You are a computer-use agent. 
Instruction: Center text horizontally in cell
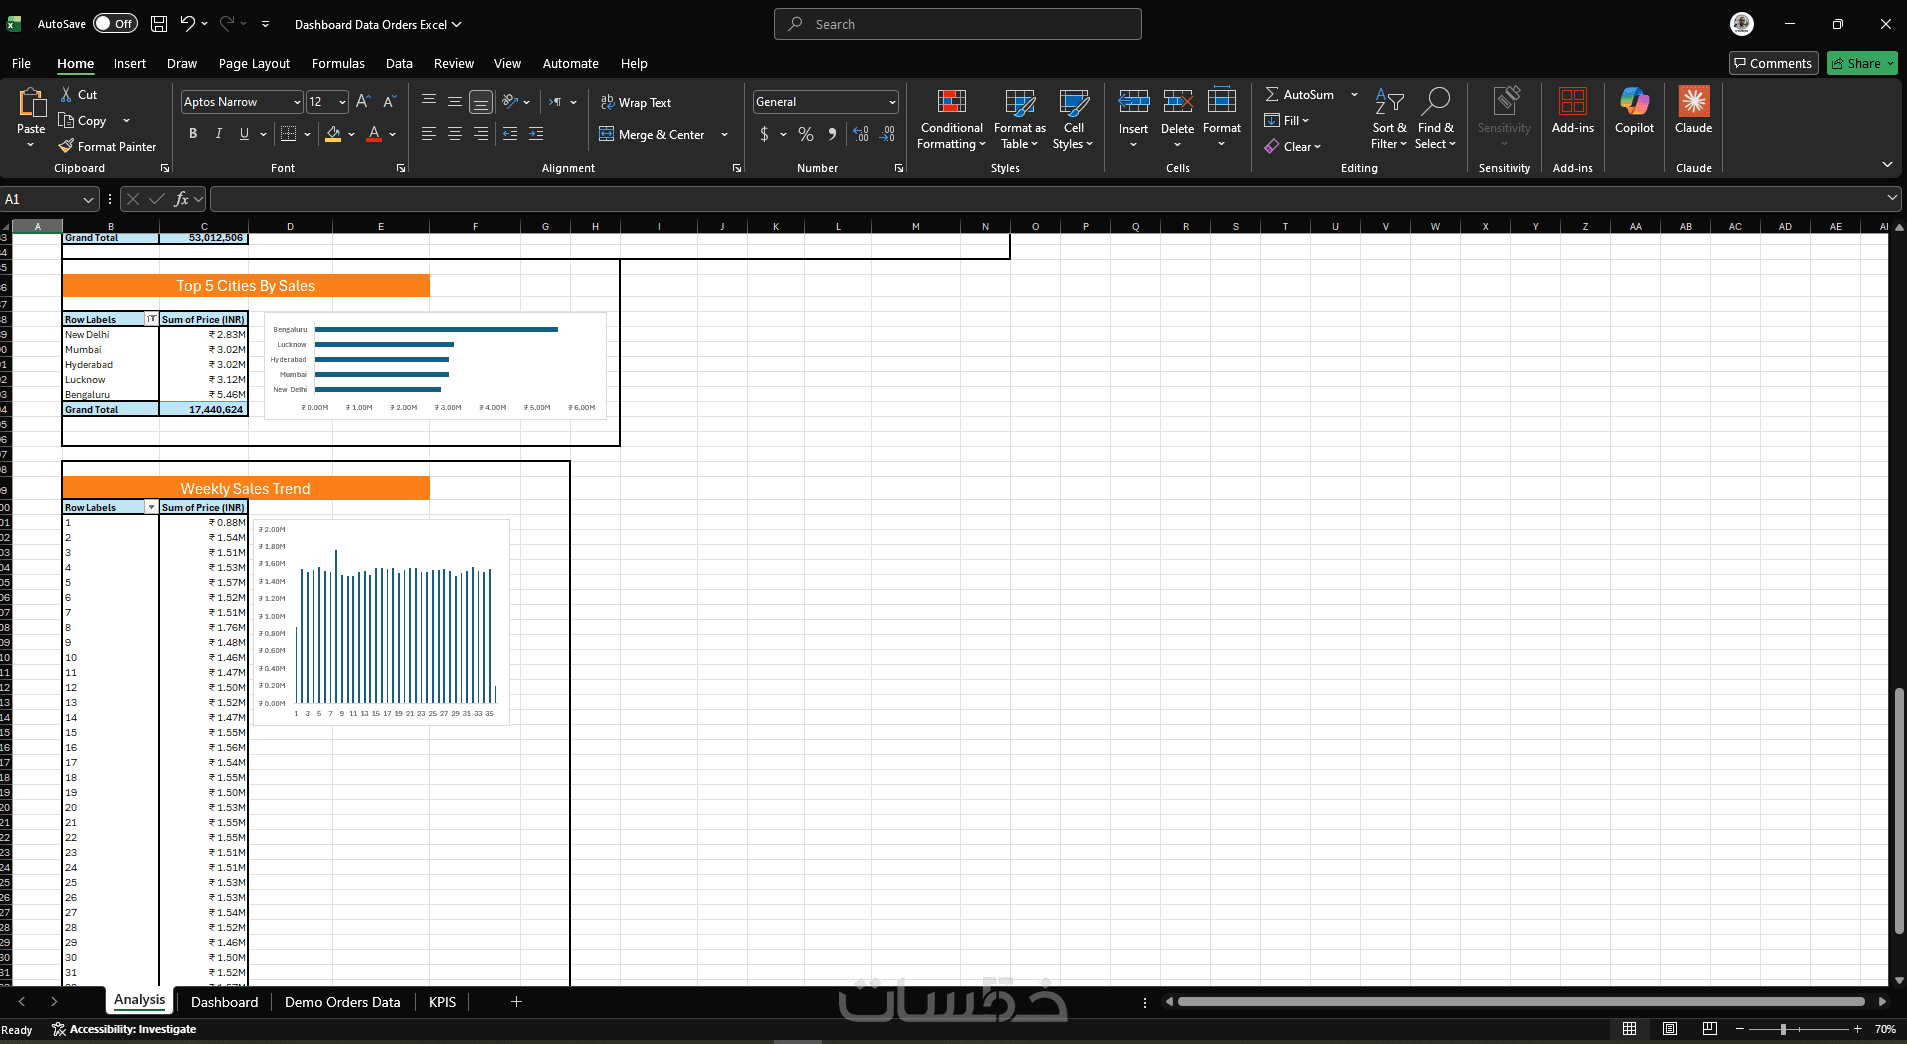click(x=455, y=134)
